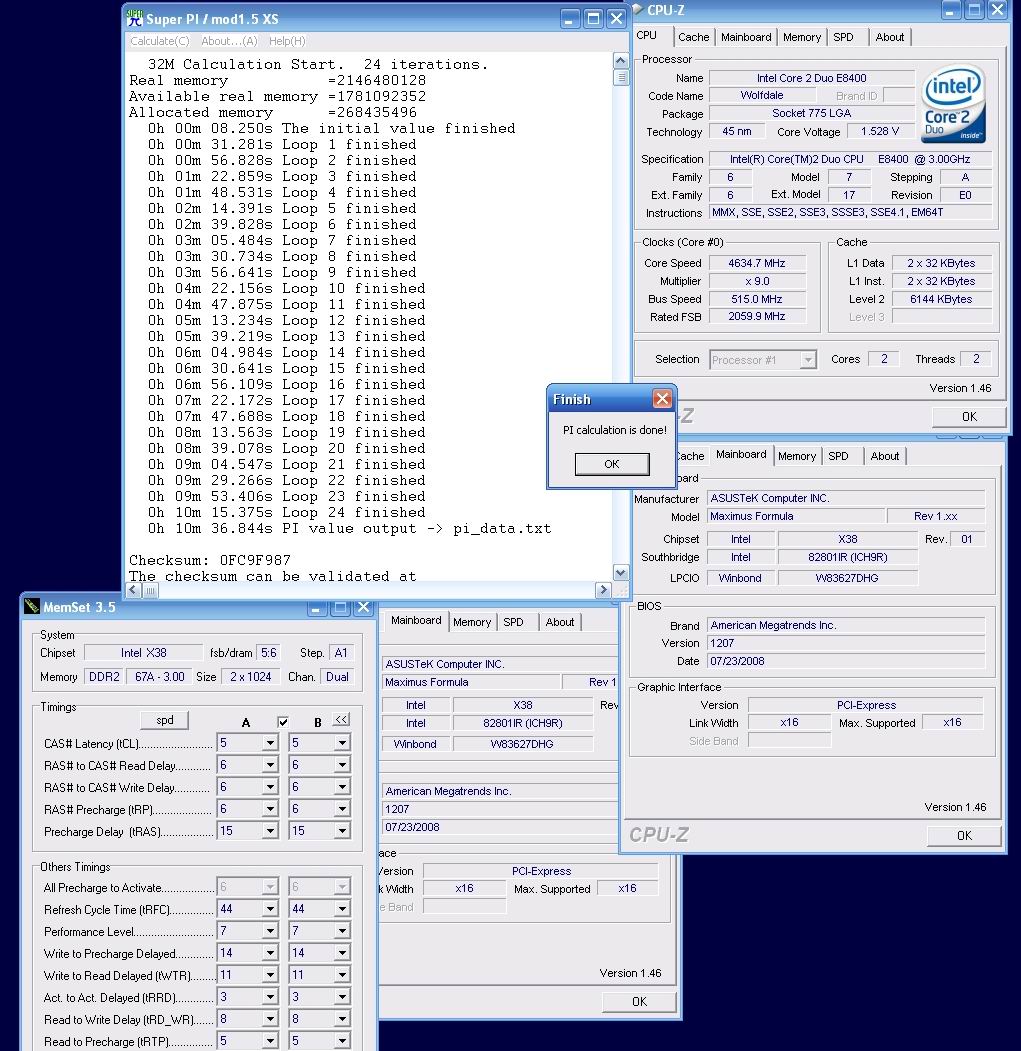1021x1051 pixels.
Task: Click the Intel Core 2 Duo logo
Action: (953, 103)
